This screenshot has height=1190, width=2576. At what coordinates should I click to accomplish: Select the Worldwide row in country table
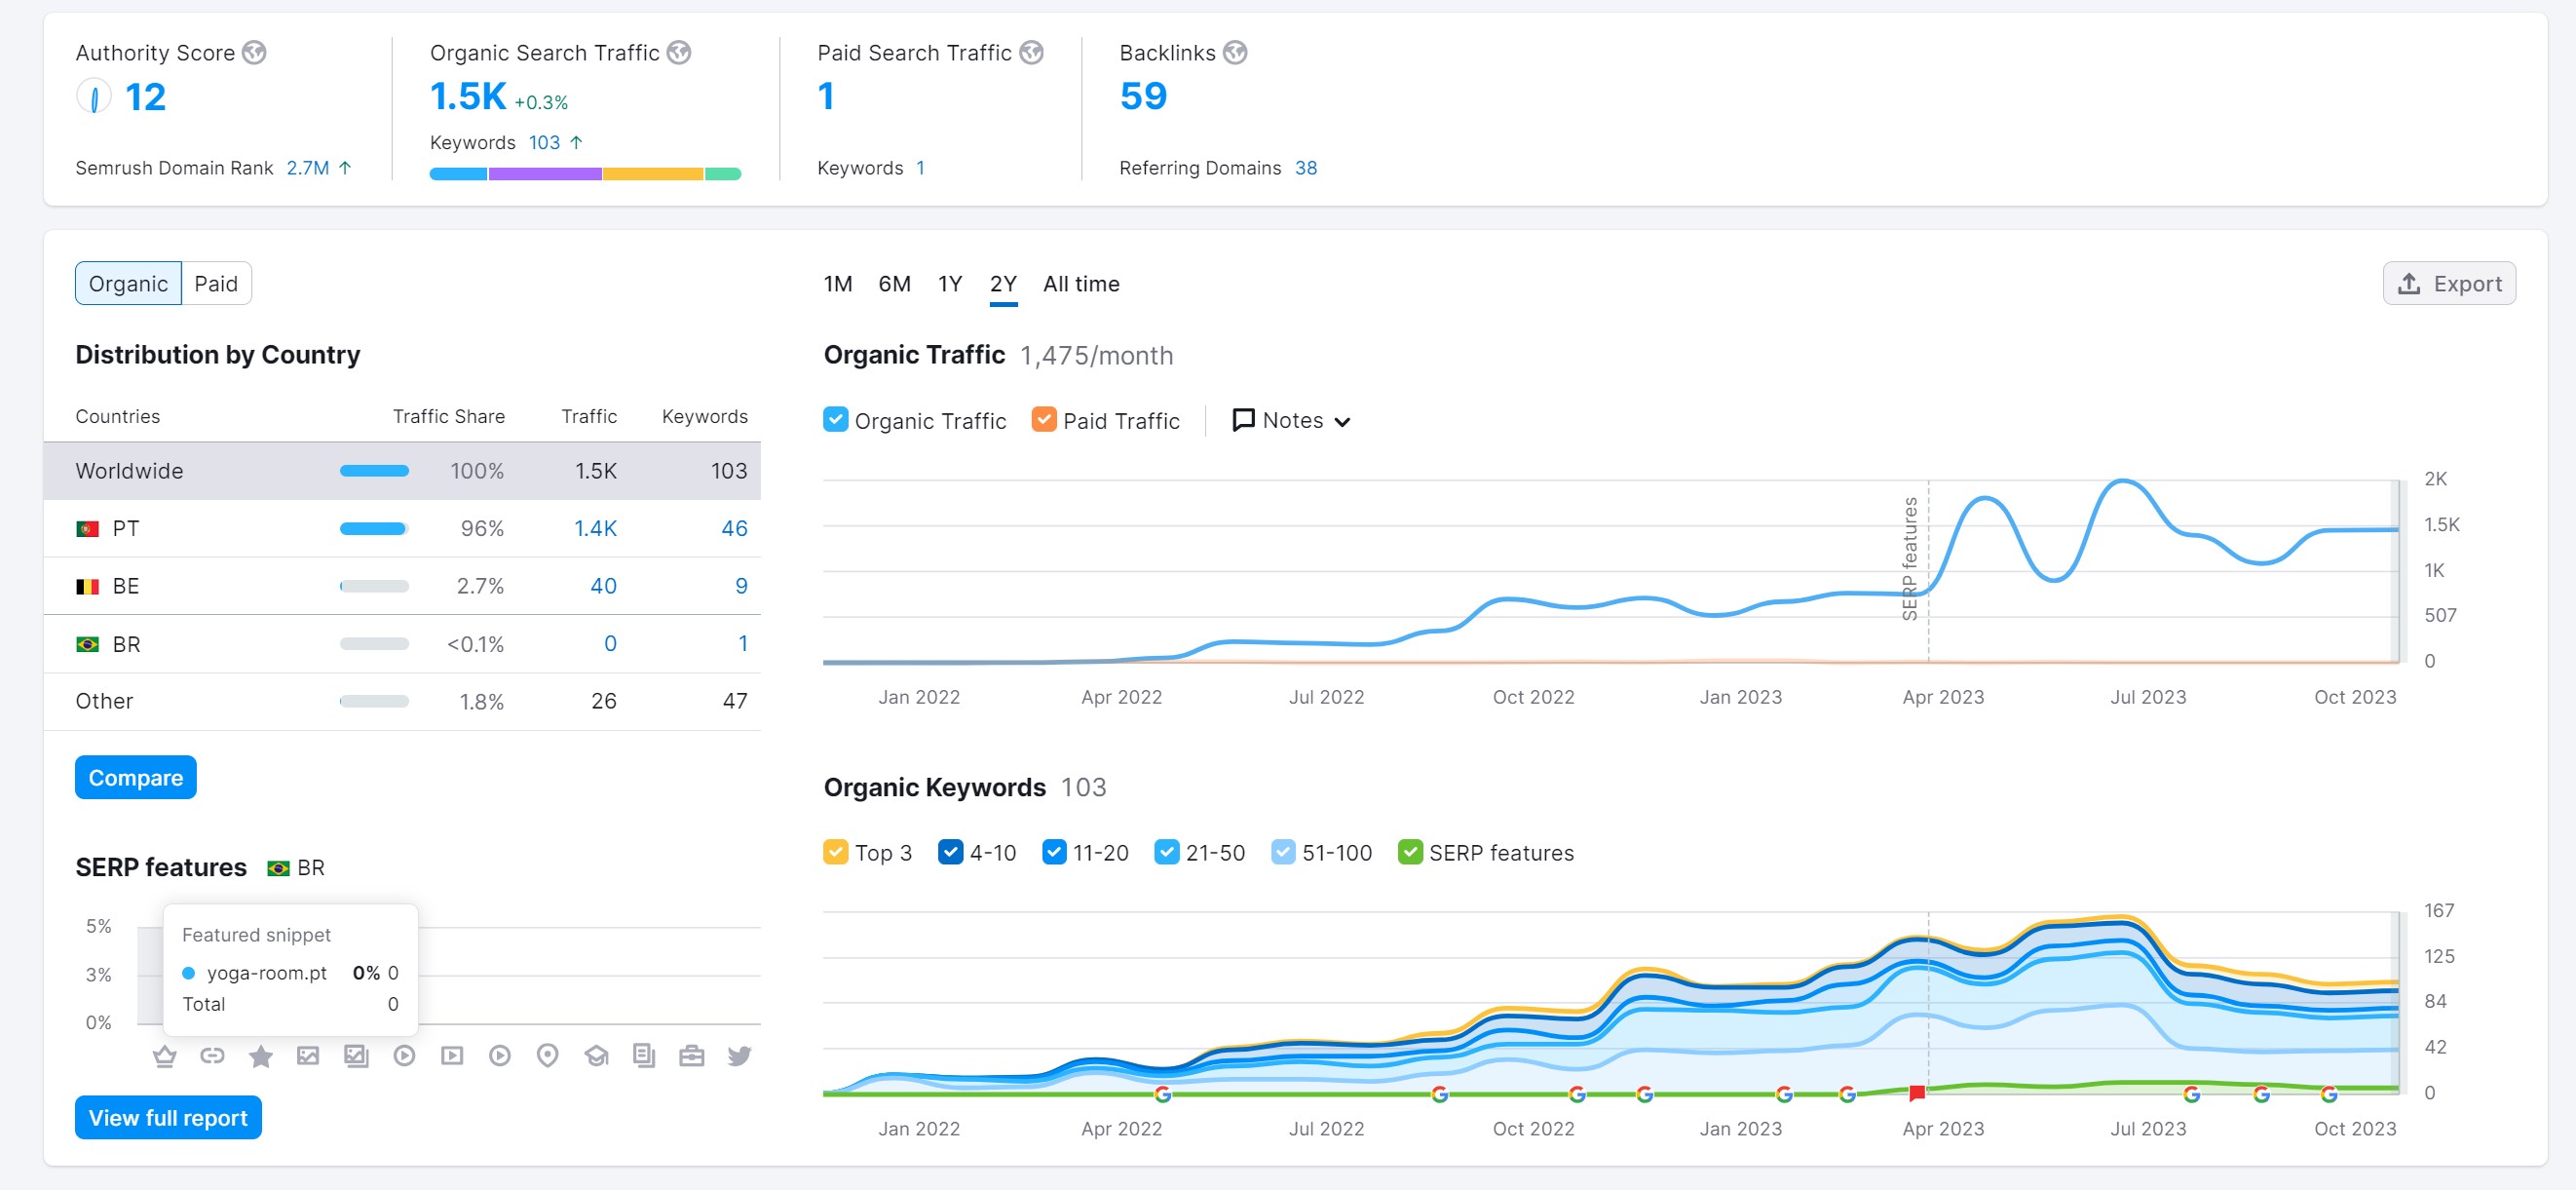pos(402,471)
